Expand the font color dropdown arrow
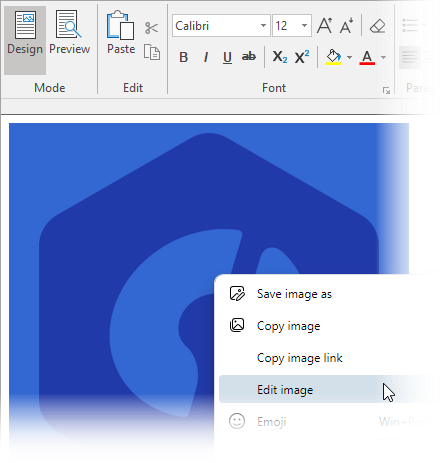This screenshot has height=463, width=442. point(384,57)
